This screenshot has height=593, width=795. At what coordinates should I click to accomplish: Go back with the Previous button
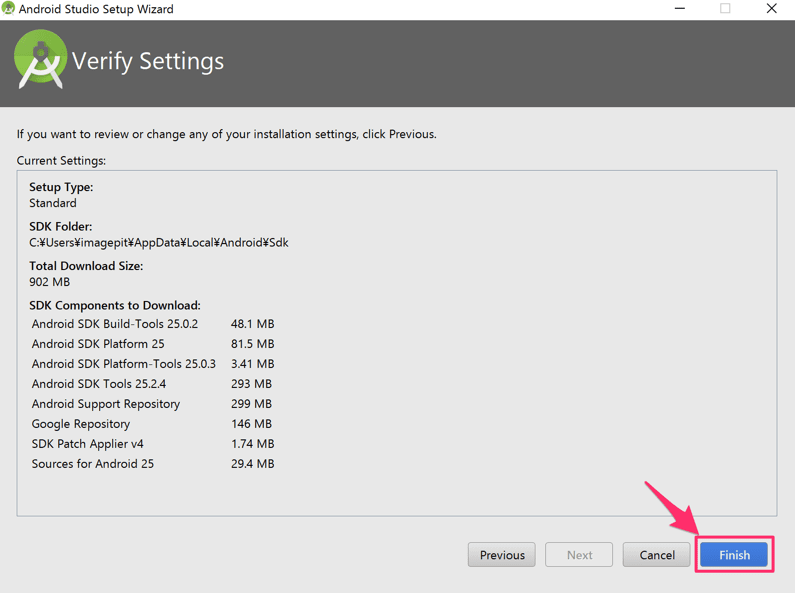click(x=502, y=555)
